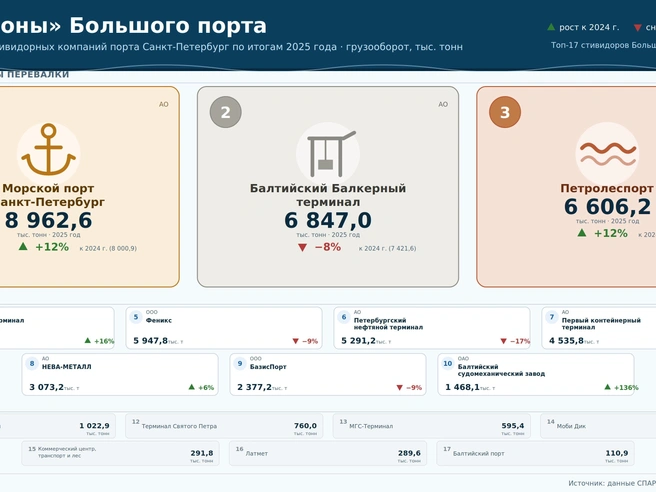Click the Коммерческий центр, транспорт и лес row
Screen dimensions: 656x492
[x=120, y=453]
